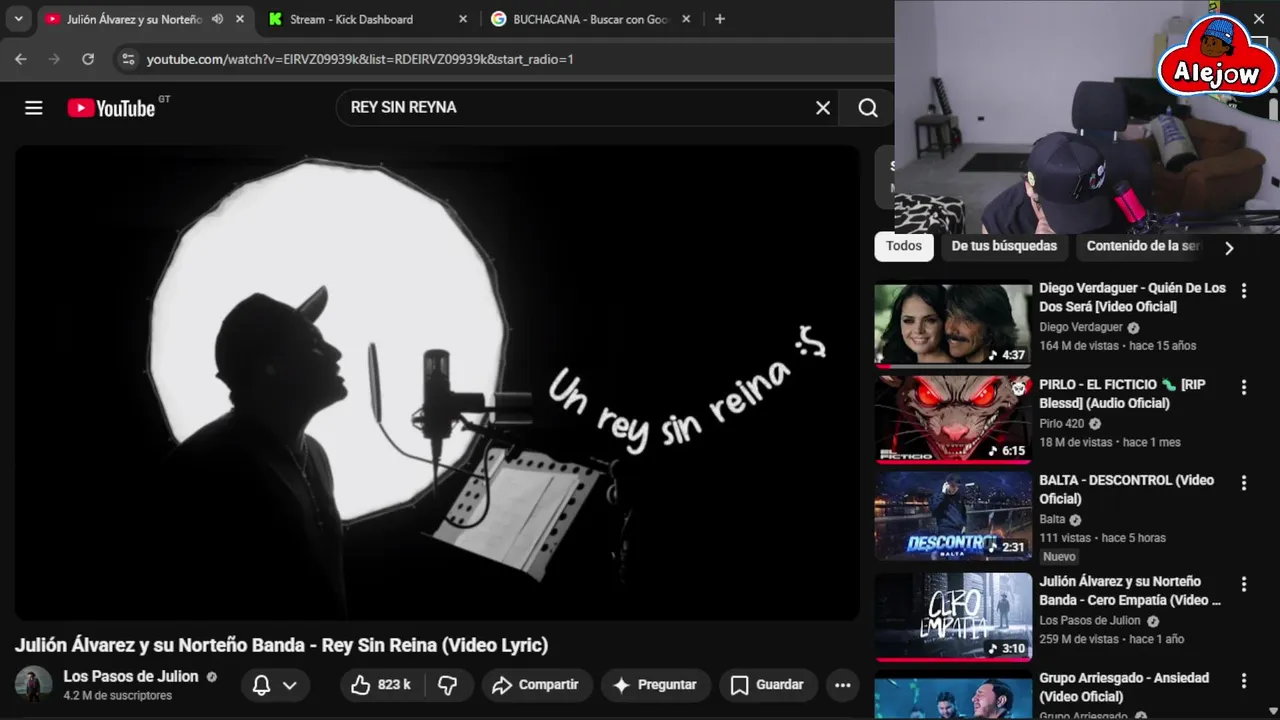The height and width of the screenshot is (720, 1280).
Task: Select the Julión Álvarez YouTube tab
Action: coord(134,19)
